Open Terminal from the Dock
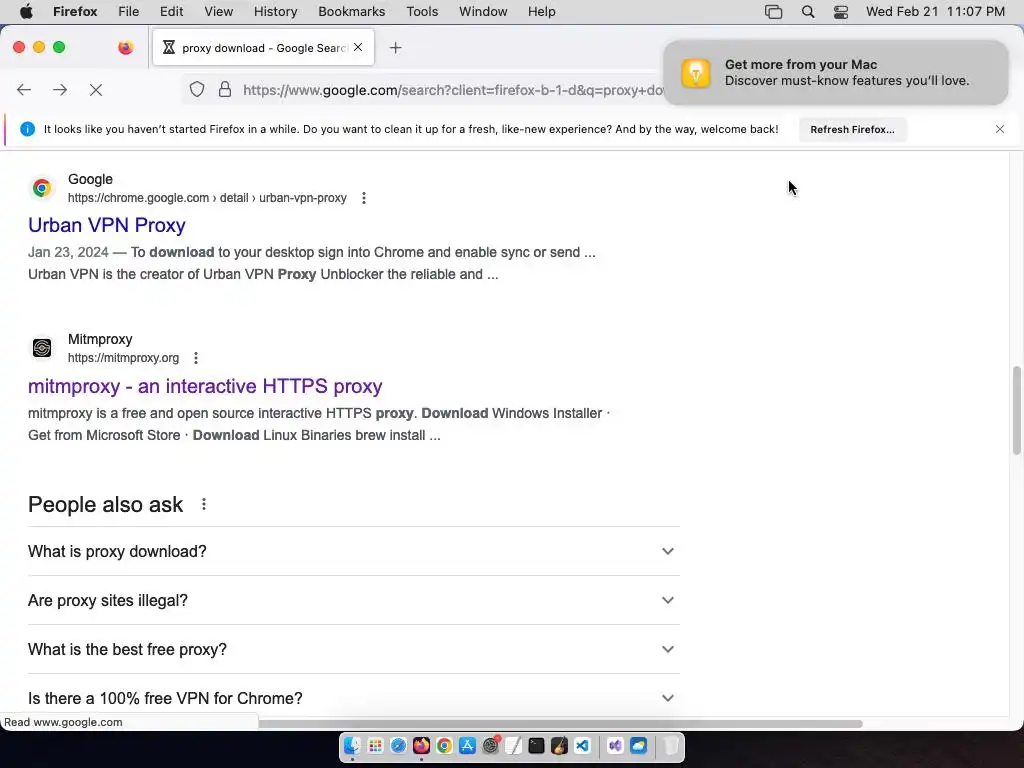1024x768 pixels. tap(536, 745)
